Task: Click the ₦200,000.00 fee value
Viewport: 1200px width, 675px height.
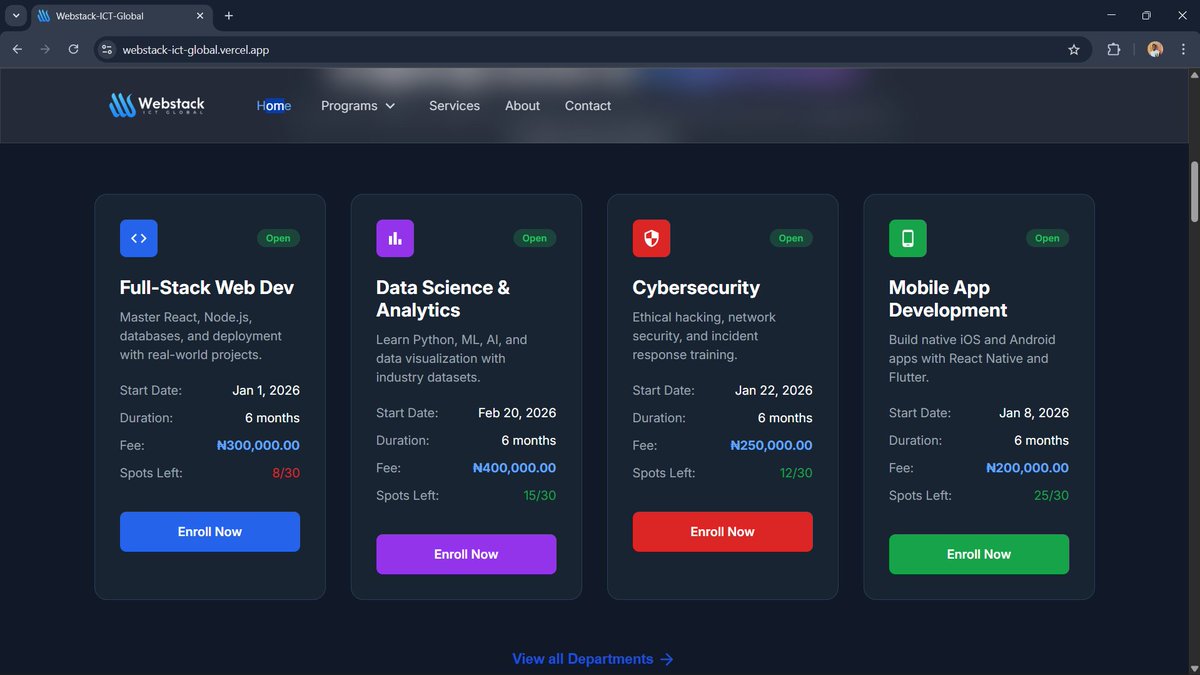Action: tap(1027, 467)
